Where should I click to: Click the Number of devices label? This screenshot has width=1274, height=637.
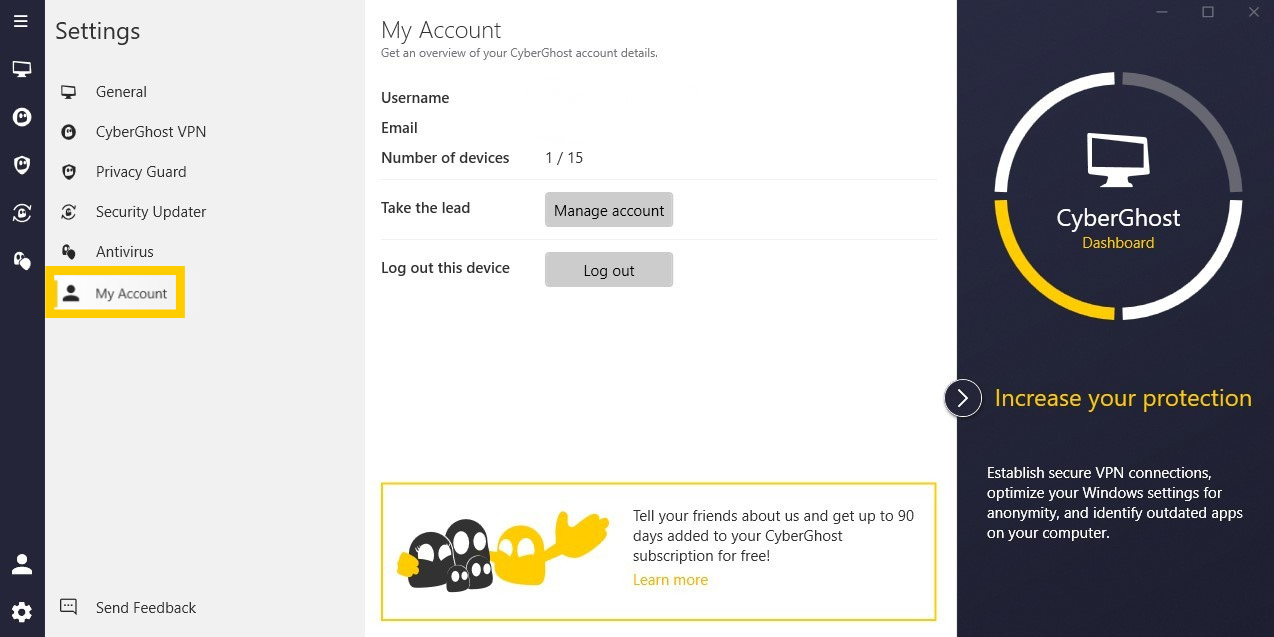coord(445,158)
